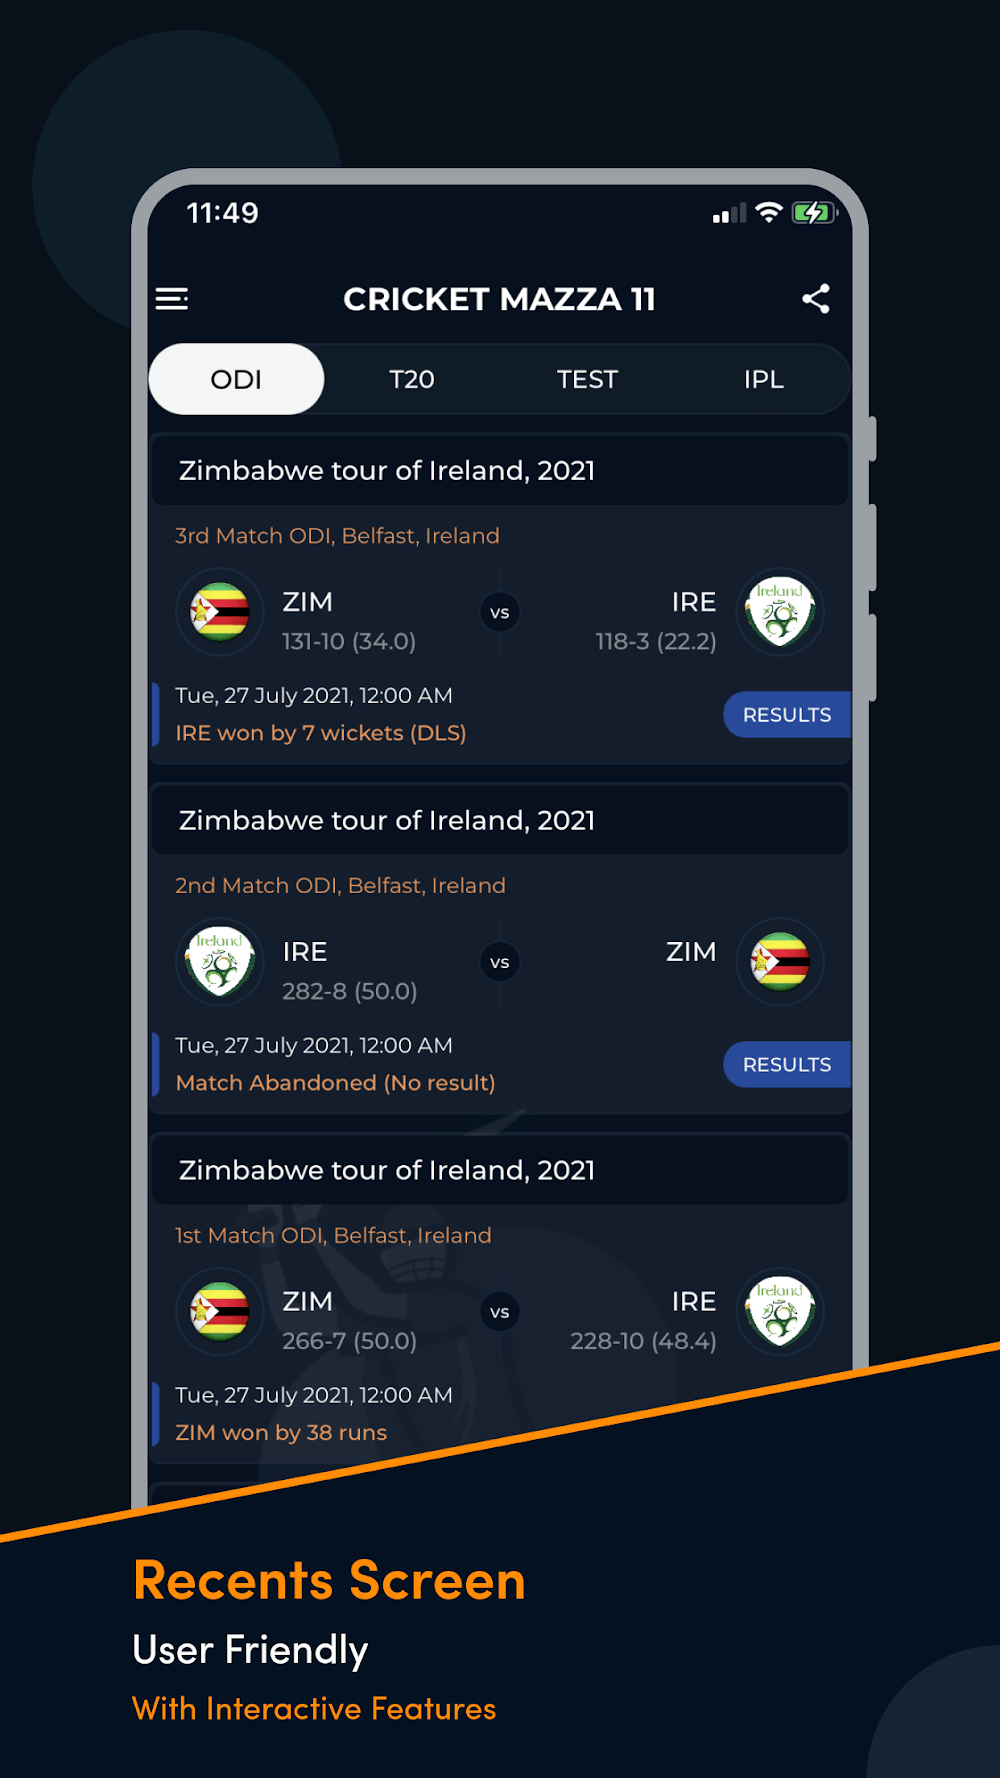Tap 'ZIM won by 38 runs' result
This screenshot has height=1778, width=1000.
[281, 1433]
